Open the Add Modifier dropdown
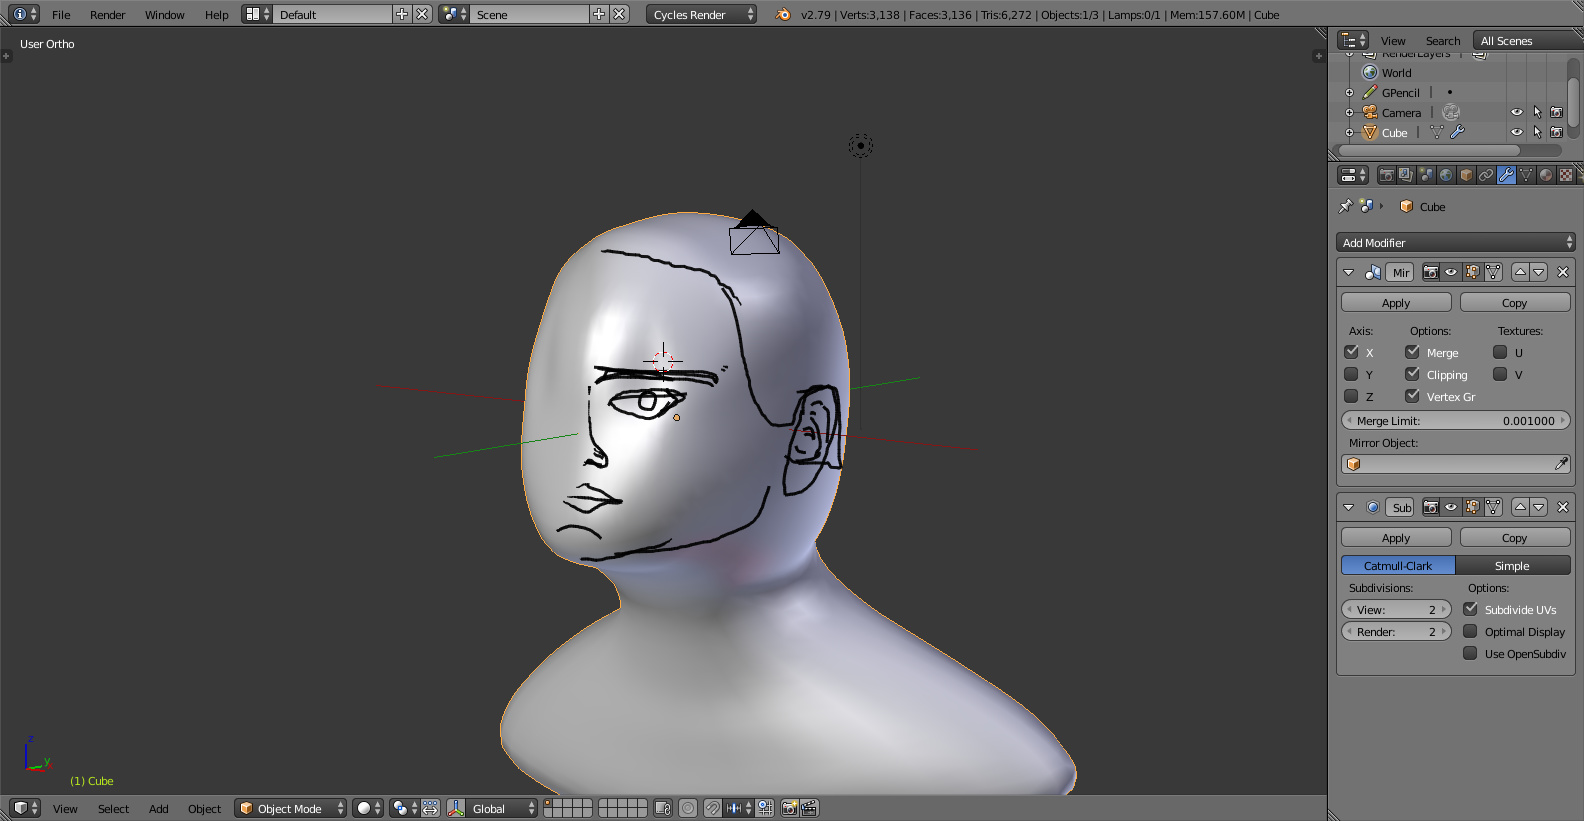1584x821 pixels. [x=1456, y=242]
